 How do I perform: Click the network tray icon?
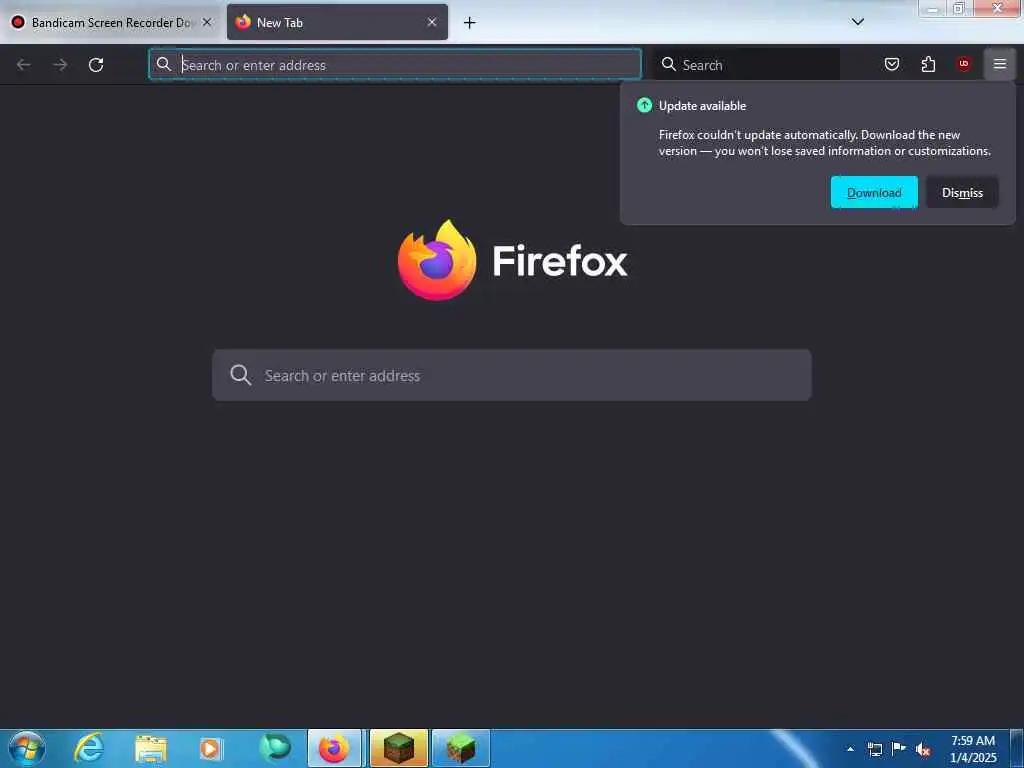click(x=874, y=749)
